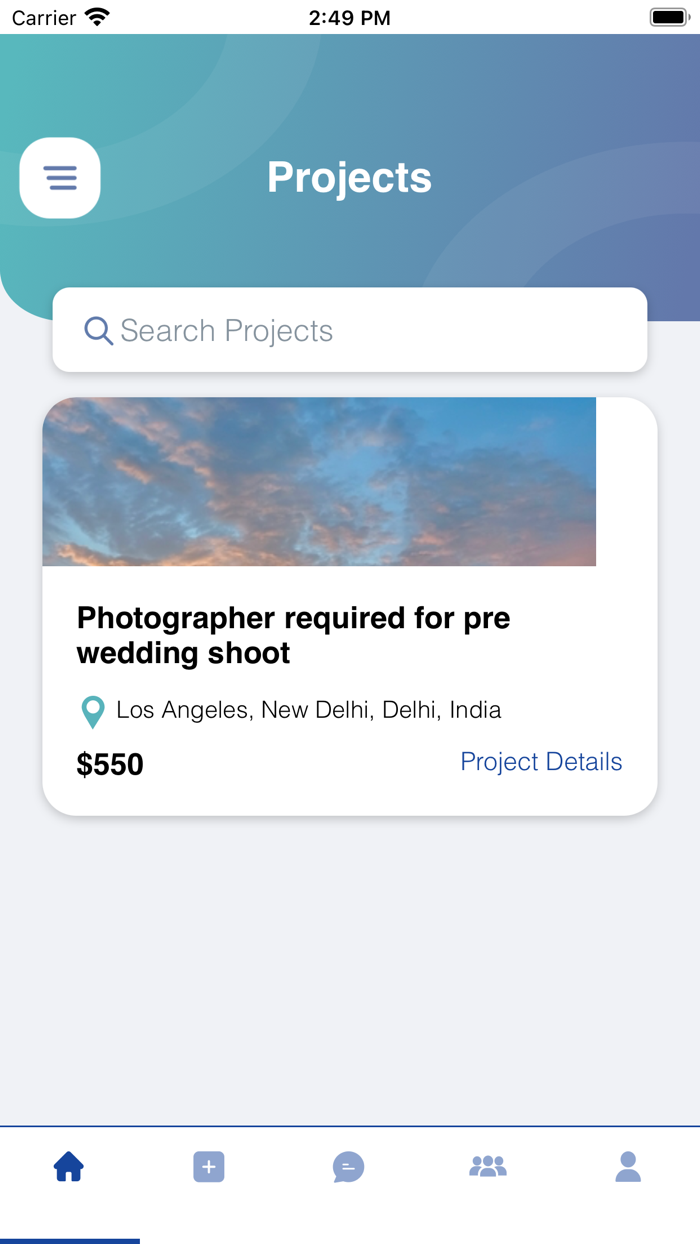Go to the user profile tab
This screenshot has height=1244, width=700.
628,1167
